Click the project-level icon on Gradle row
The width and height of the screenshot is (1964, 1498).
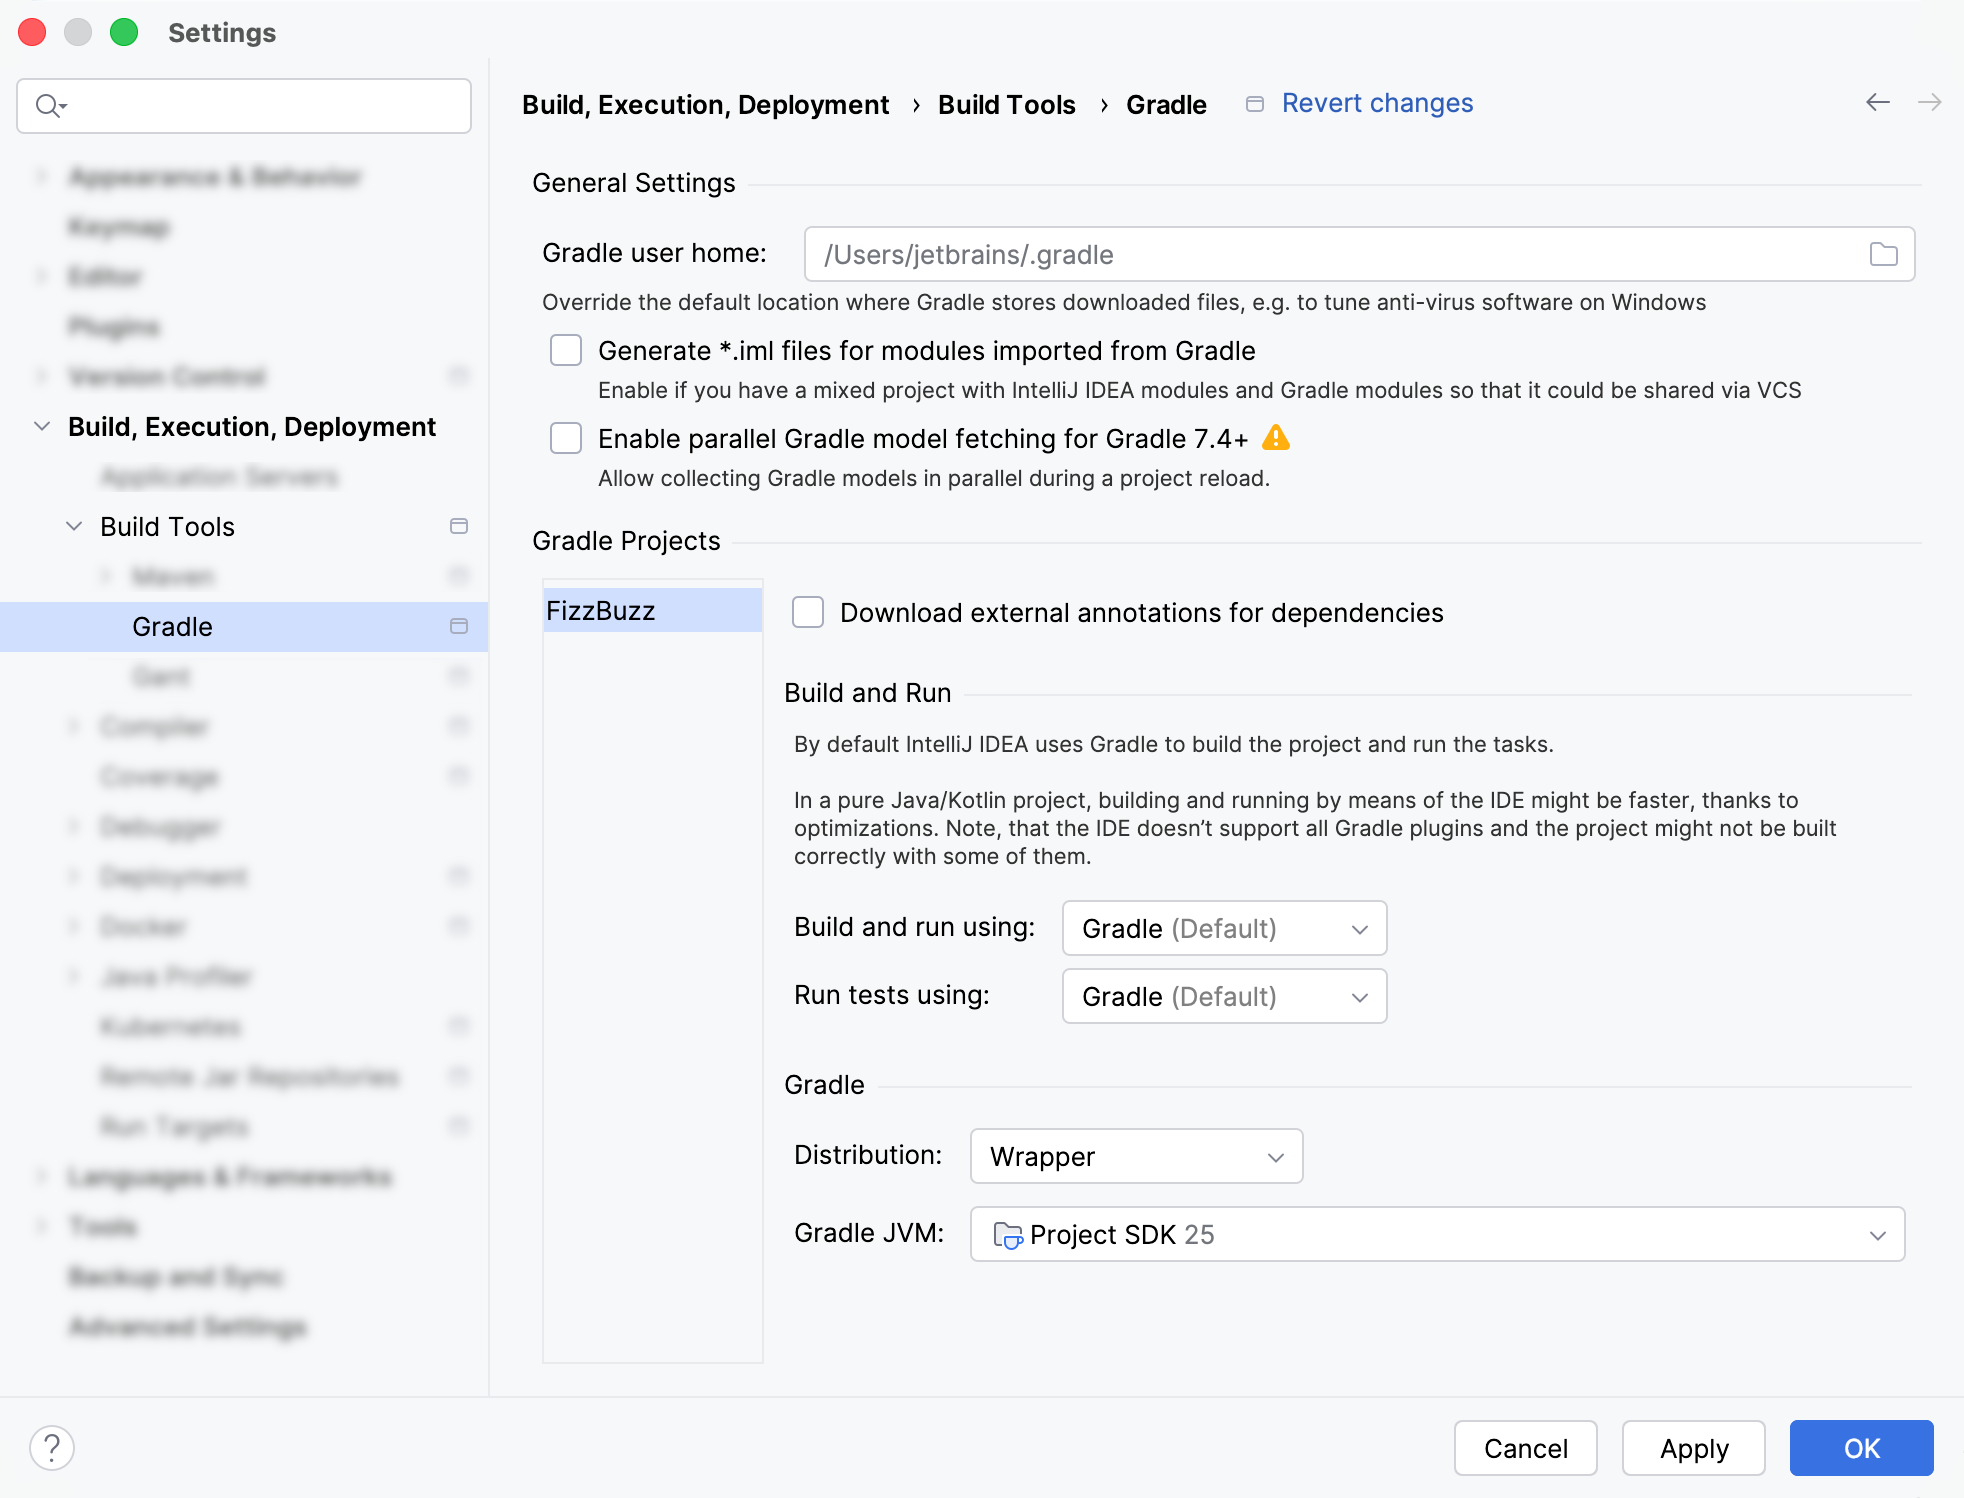click(x=459, y=626)
